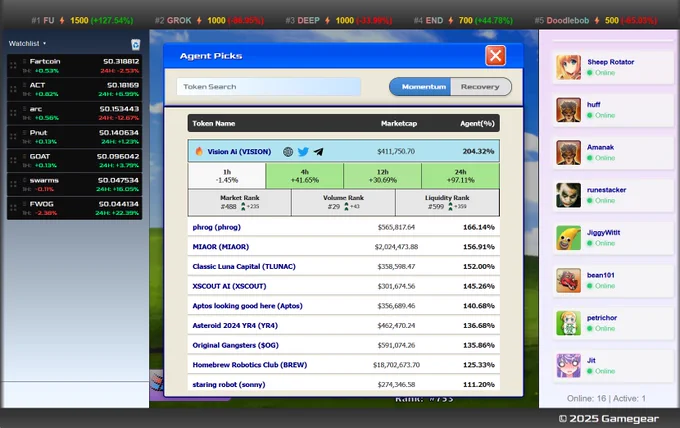Expand Classic Luna Capital (TLUNAC) row
680x428 pixels.
pyautogui.click(x=343, y=266)
